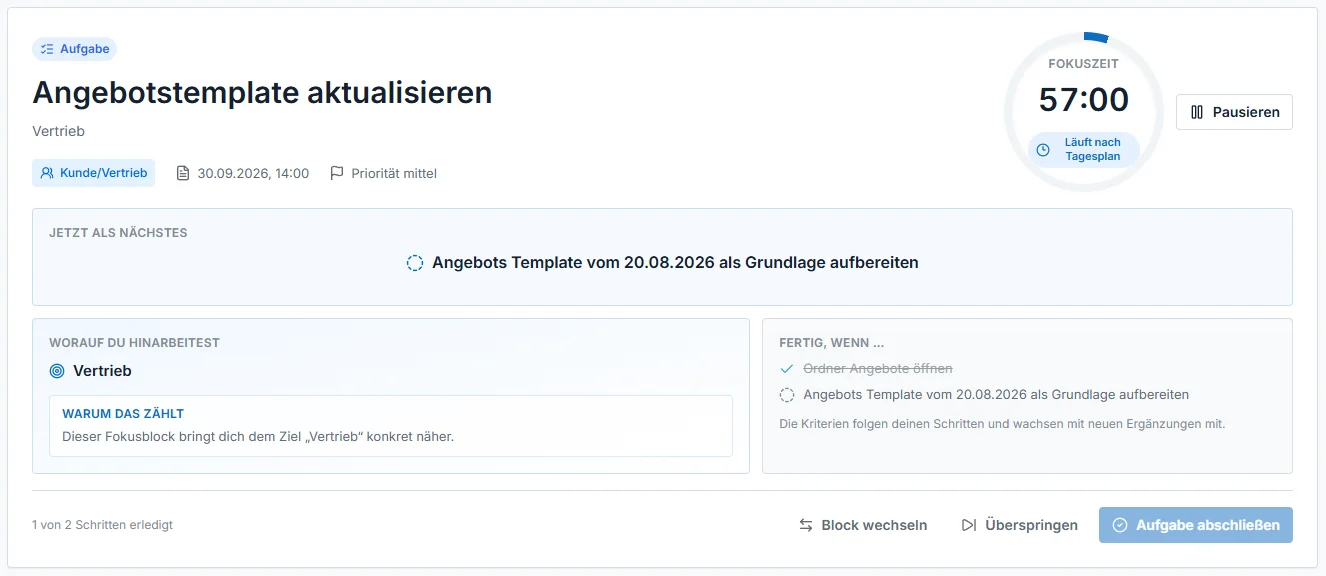Click the Fokusblock explanation sentence

point(258,437)
